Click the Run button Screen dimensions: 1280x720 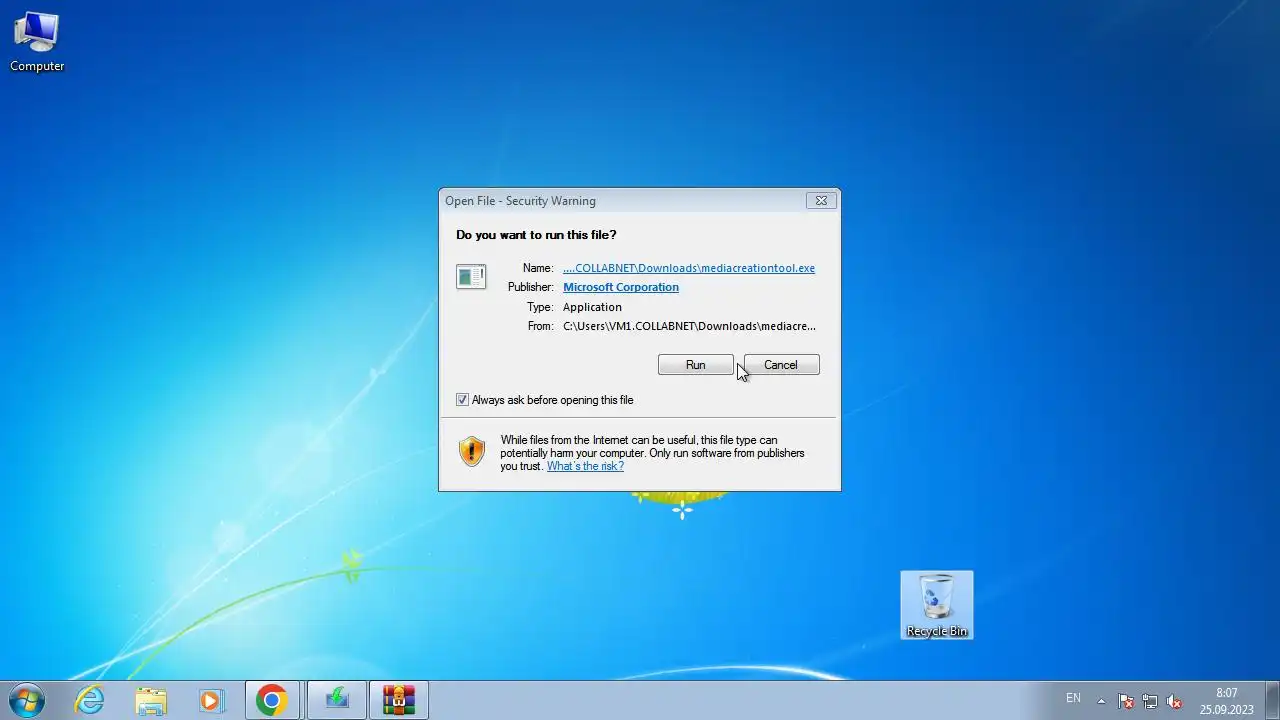pyautogui.click(x=695, y=365)
